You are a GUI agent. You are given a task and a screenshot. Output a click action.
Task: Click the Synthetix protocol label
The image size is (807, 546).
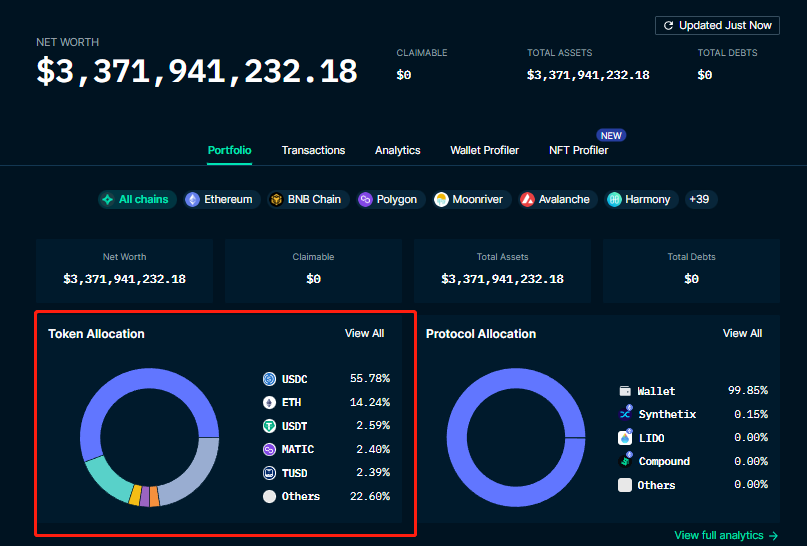coord(667,414)
